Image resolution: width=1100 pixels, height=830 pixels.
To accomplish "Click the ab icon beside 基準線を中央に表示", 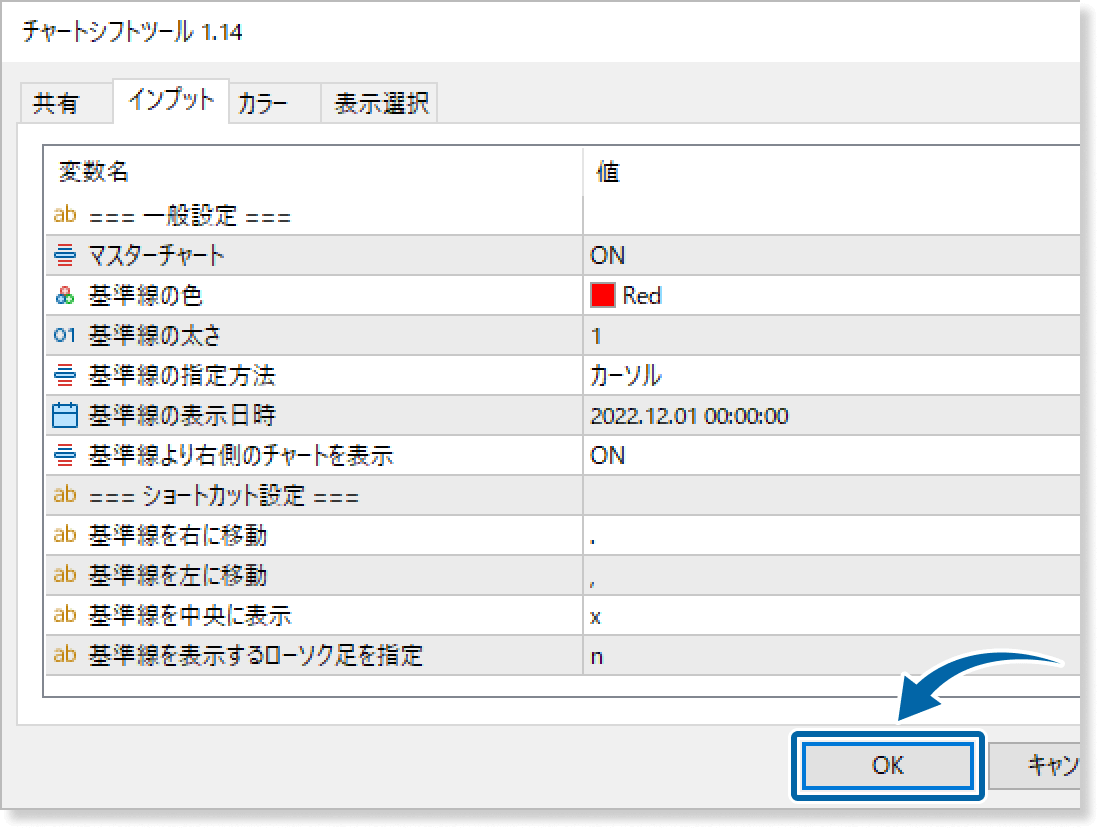I will point(65,615).
